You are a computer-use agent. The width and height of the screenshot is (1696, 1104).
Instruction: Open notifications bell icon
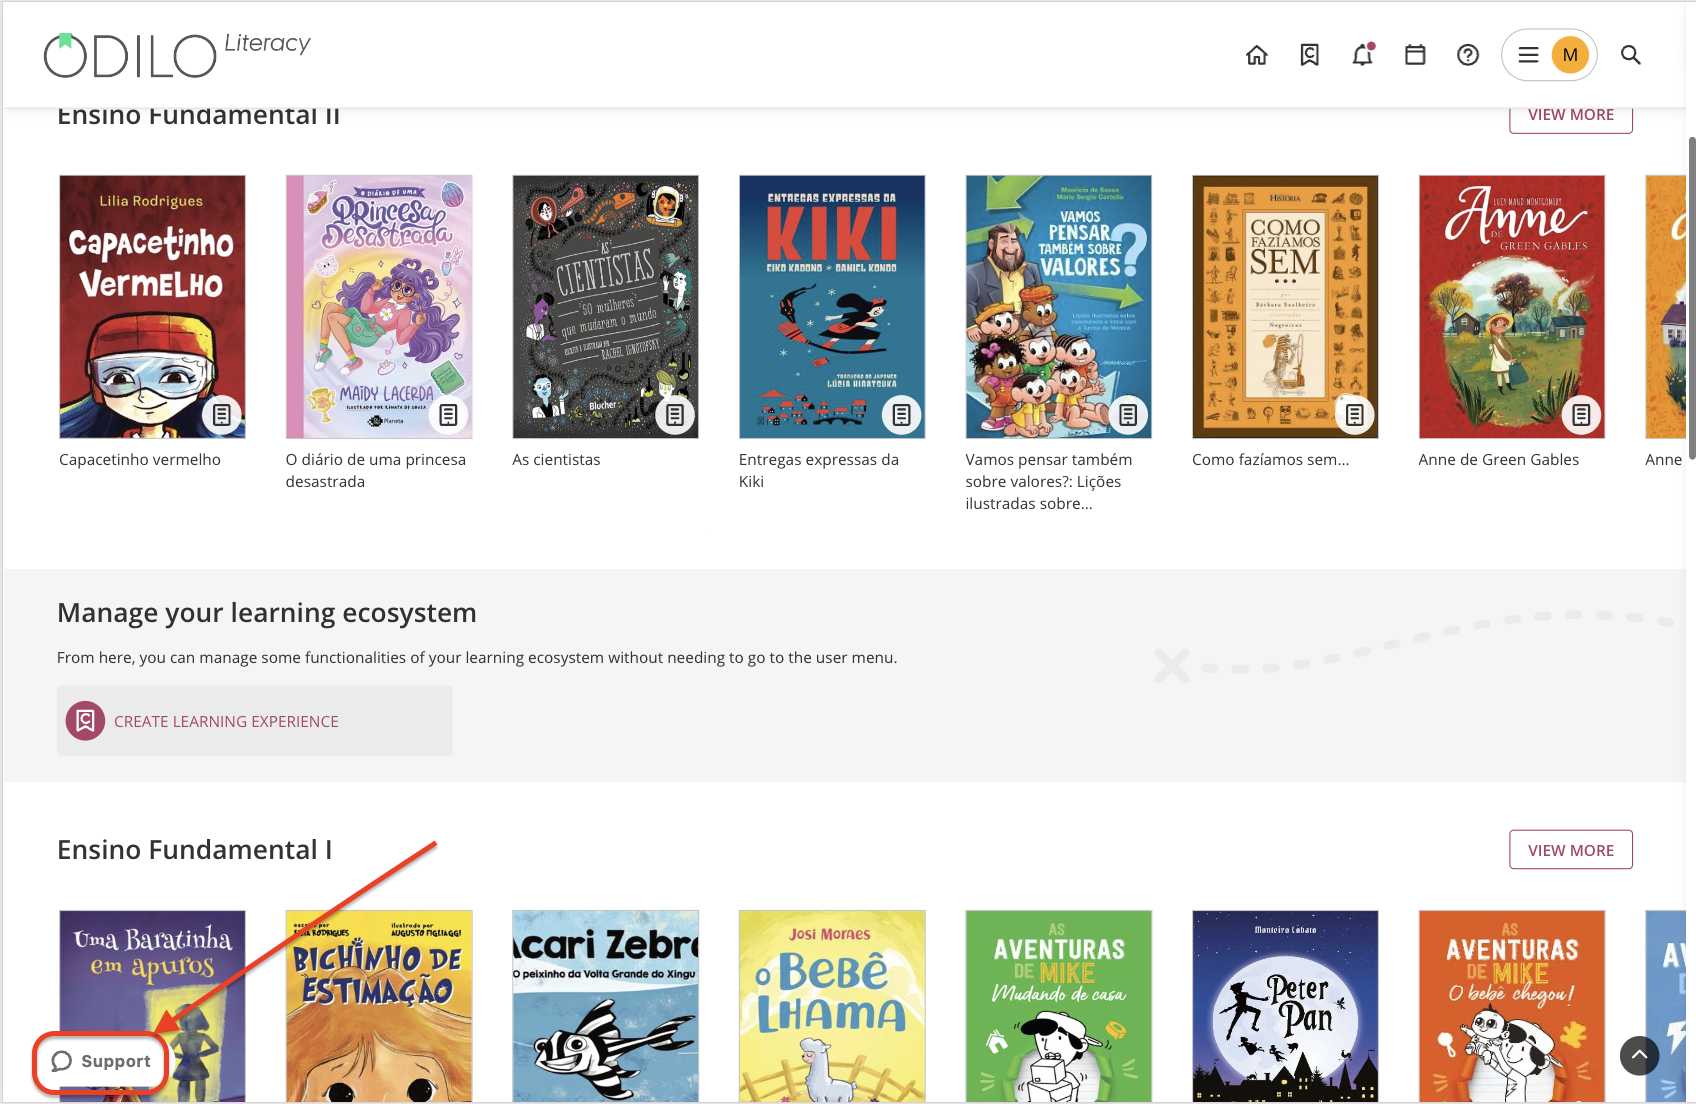click(1363, 55)
